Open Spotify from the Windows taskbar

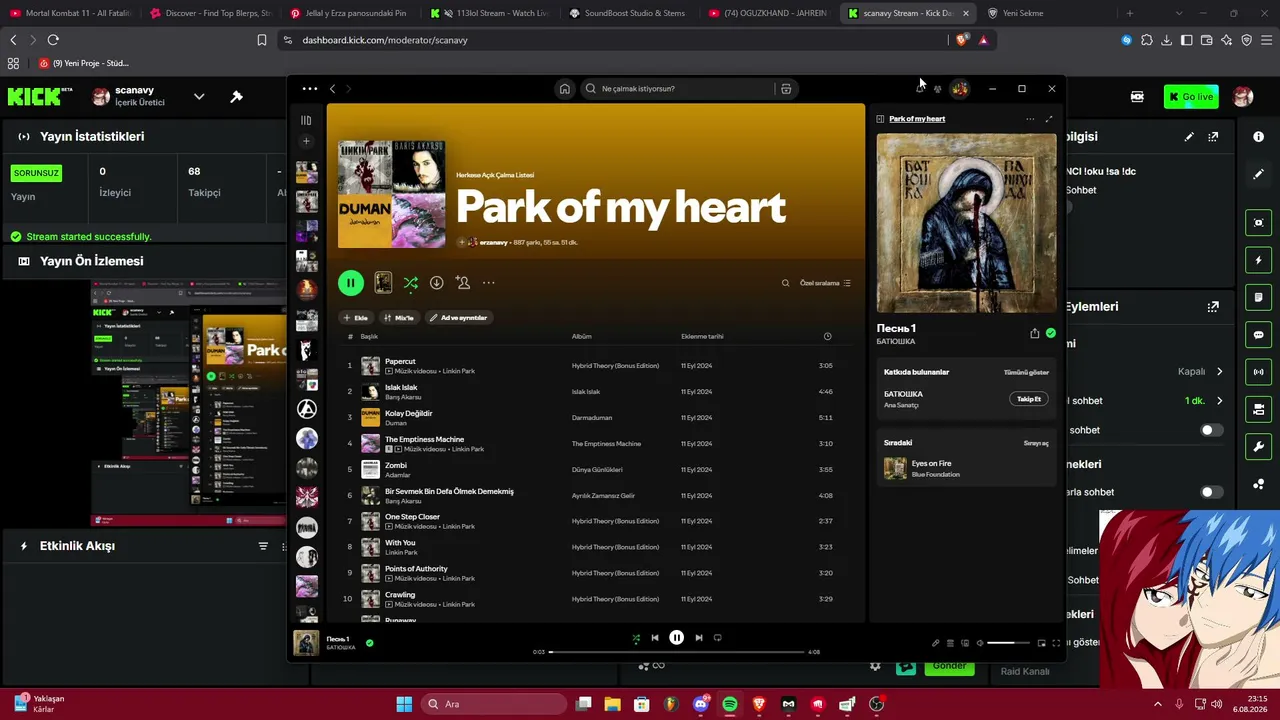tap(730, 704)
